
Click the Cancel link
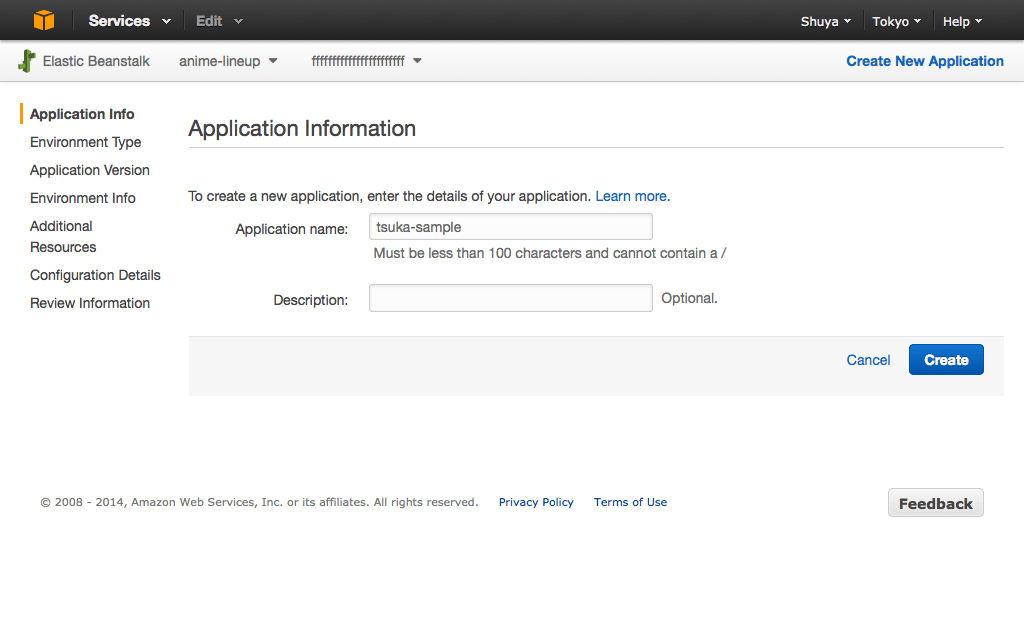pos(867,360)
